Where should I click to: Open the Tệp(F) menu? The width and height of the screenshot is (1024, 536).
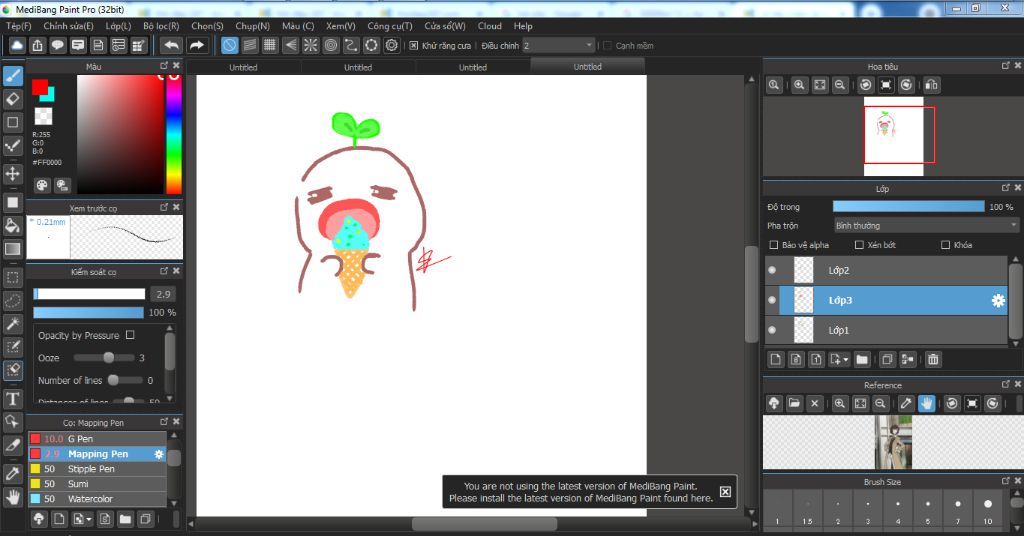[x=19, y=26]
